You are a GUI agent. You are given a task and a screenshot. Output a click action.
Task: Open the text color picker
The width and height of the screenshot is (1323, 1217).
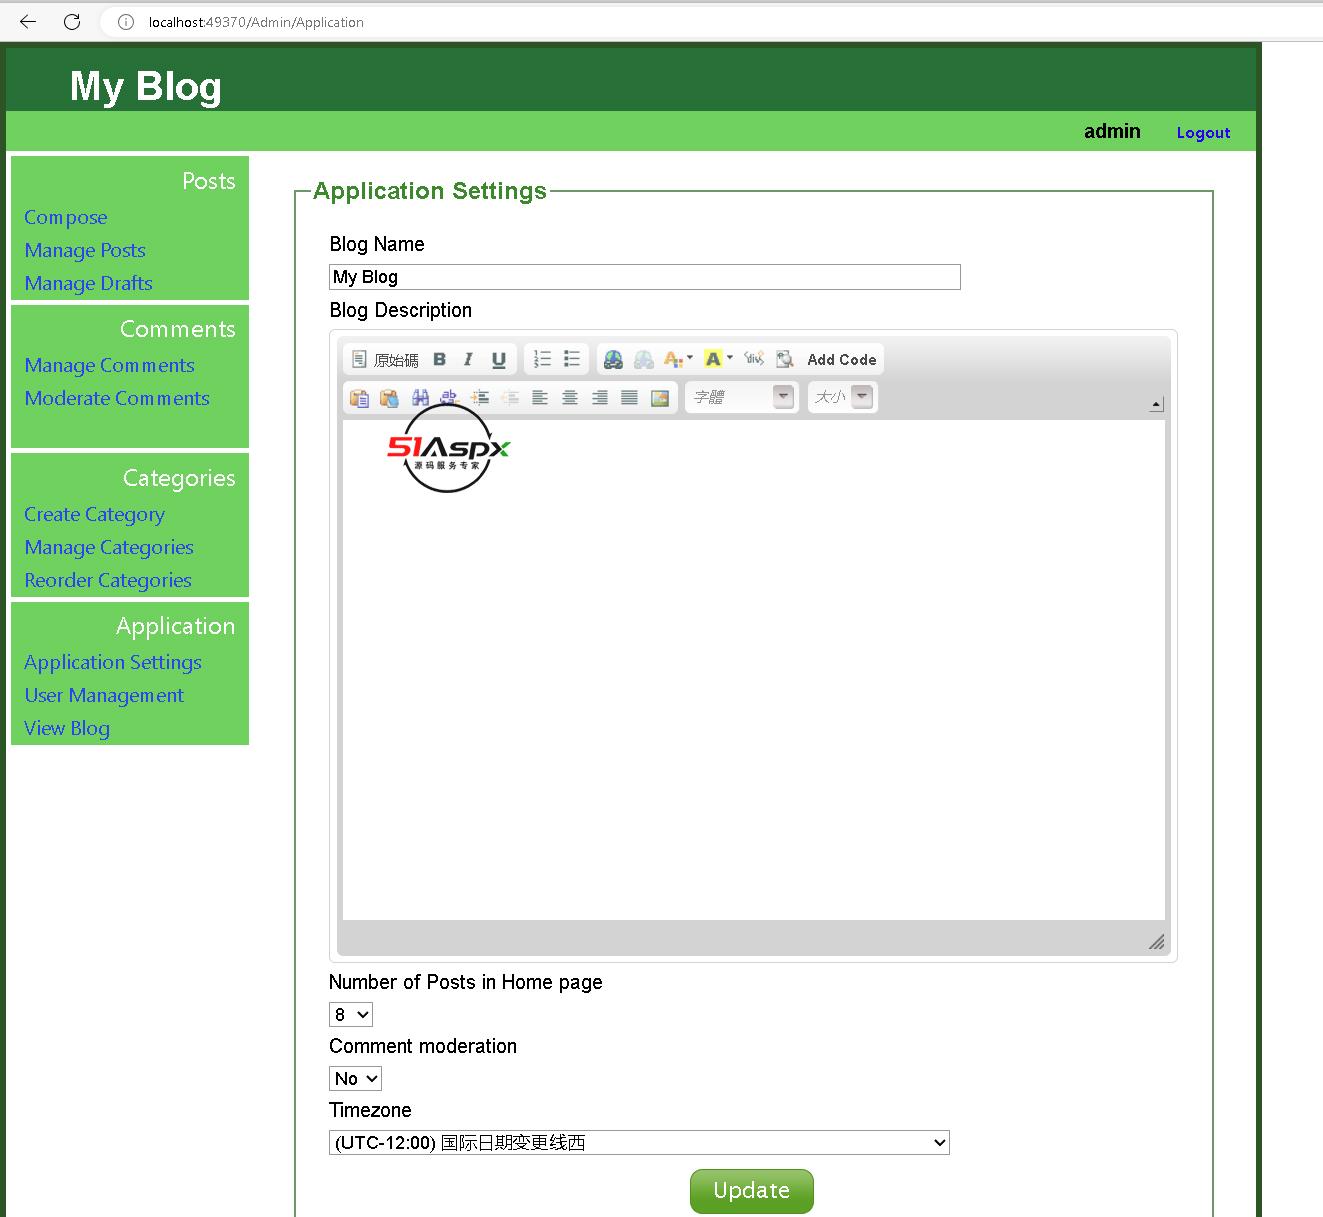[678, 360]
